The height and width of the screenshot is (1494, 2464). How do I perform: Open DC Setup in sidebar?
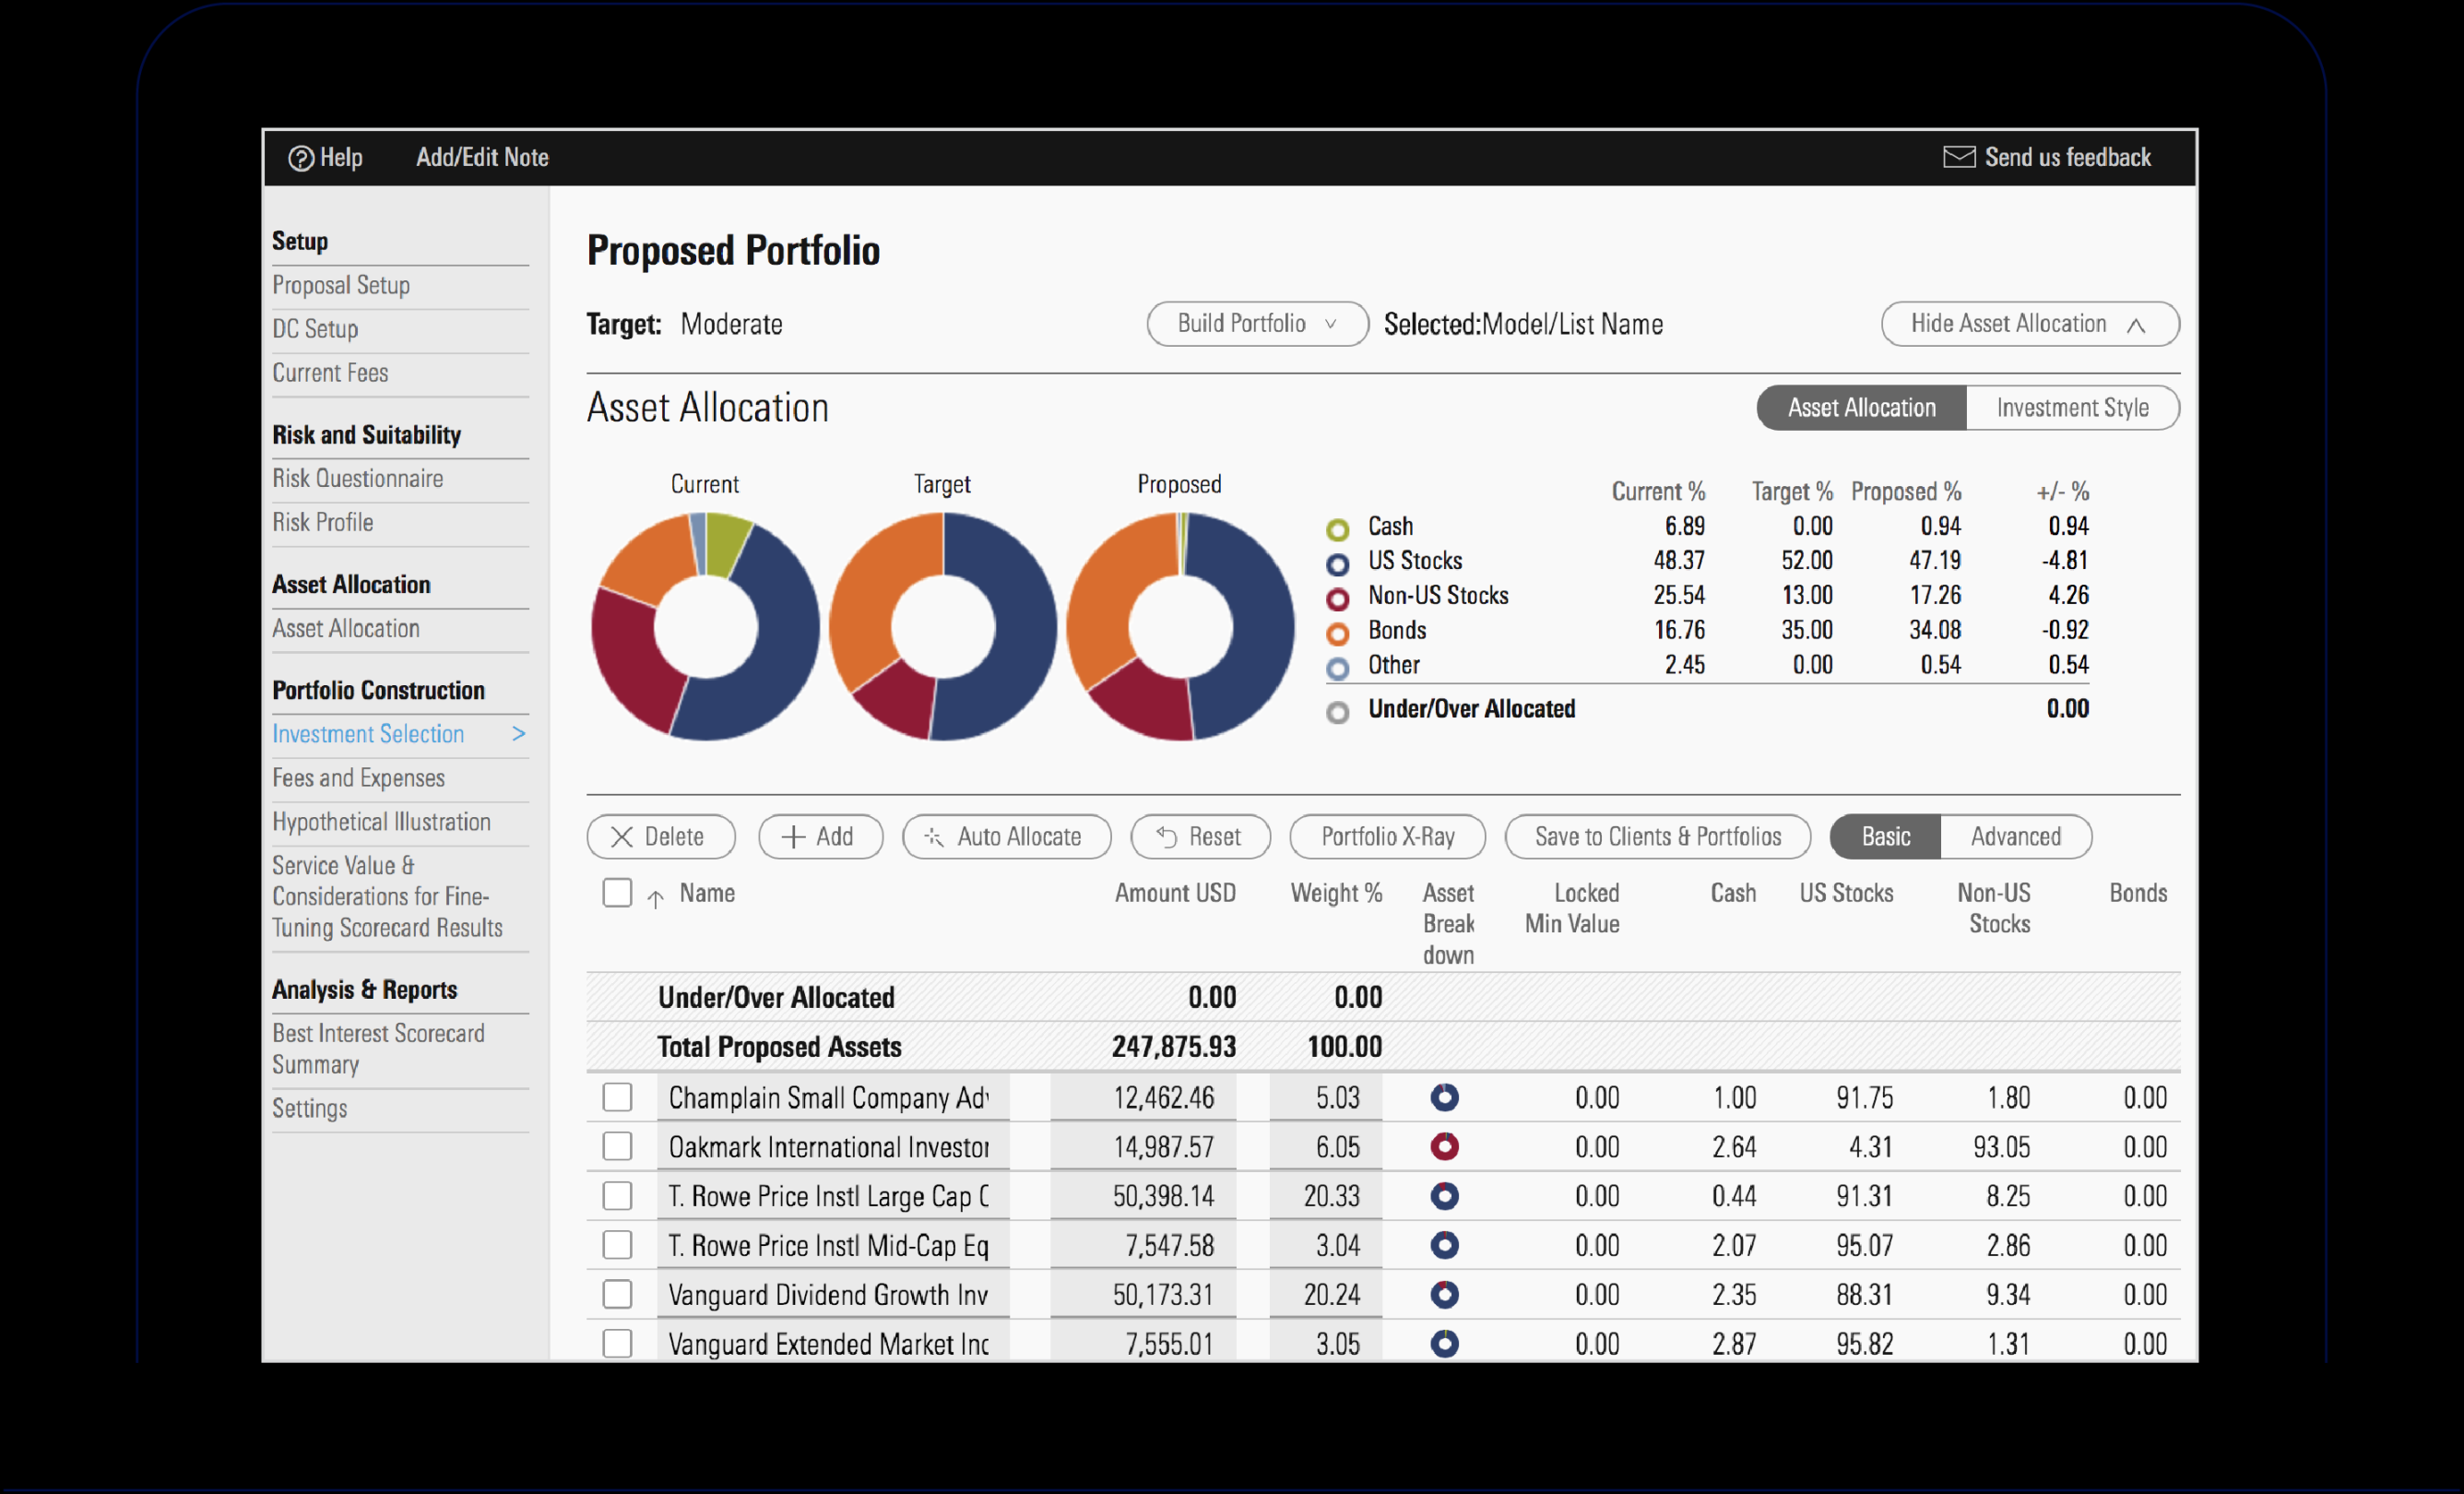[315, 329]
